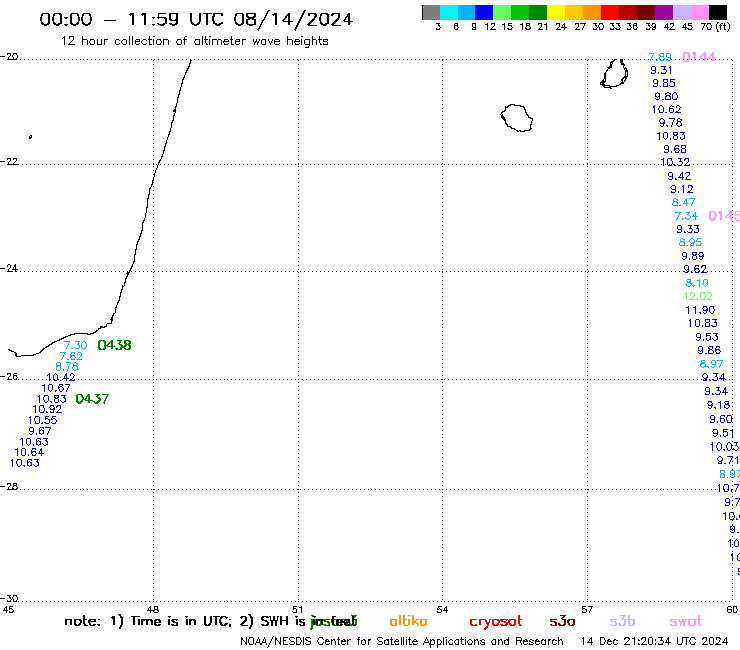Click the wave height value 10.55
Image resolution: width=740 pixels, height=650 pixels.
pos(42,420)
